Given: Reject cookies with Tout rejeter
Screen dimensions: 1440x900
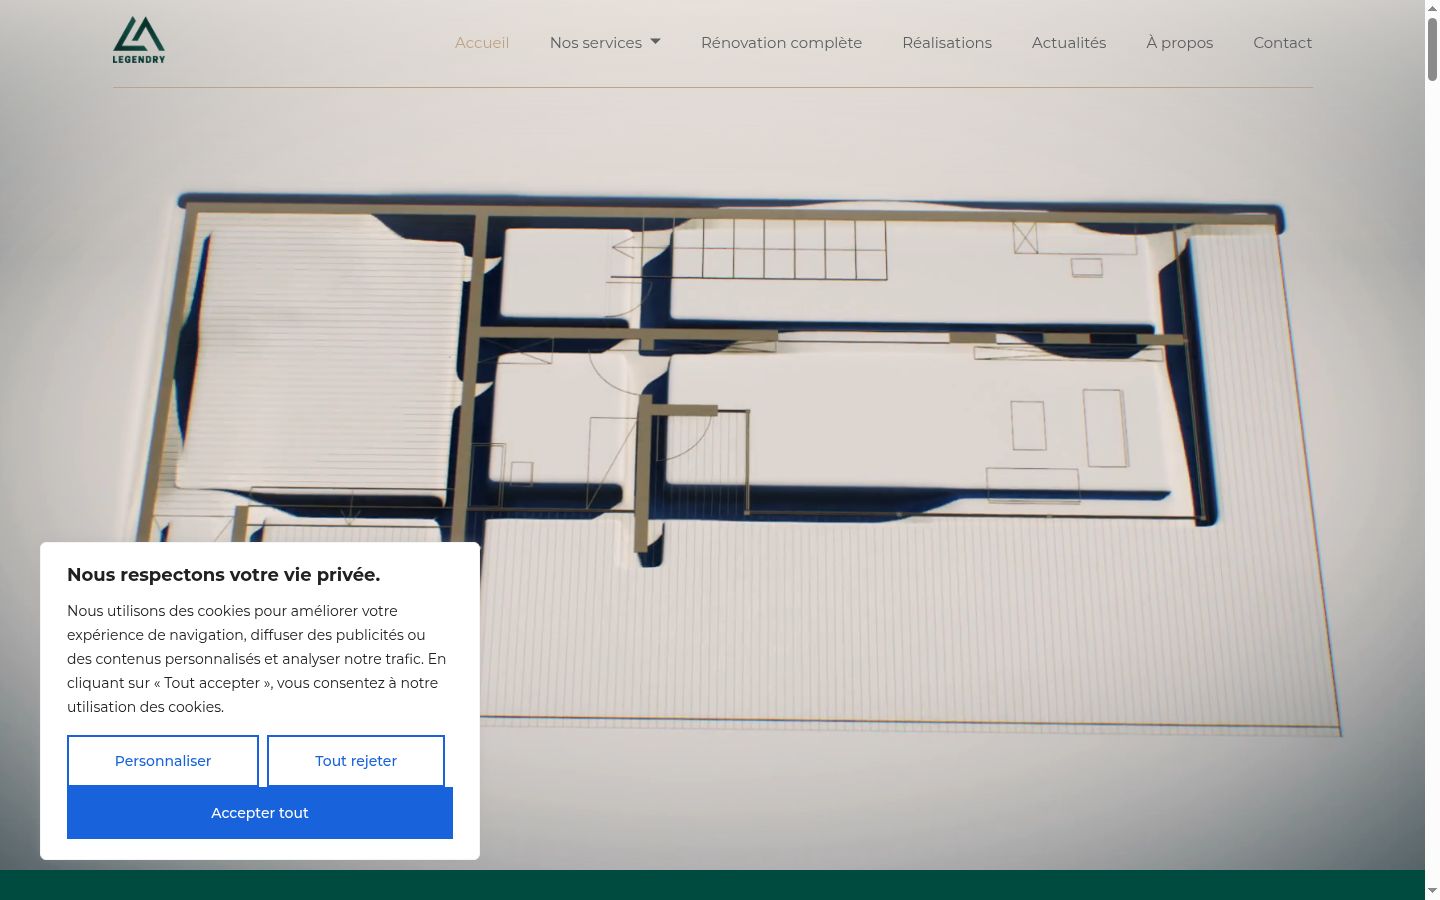Looking at the screenshot, I should click(x=356, y=761).
